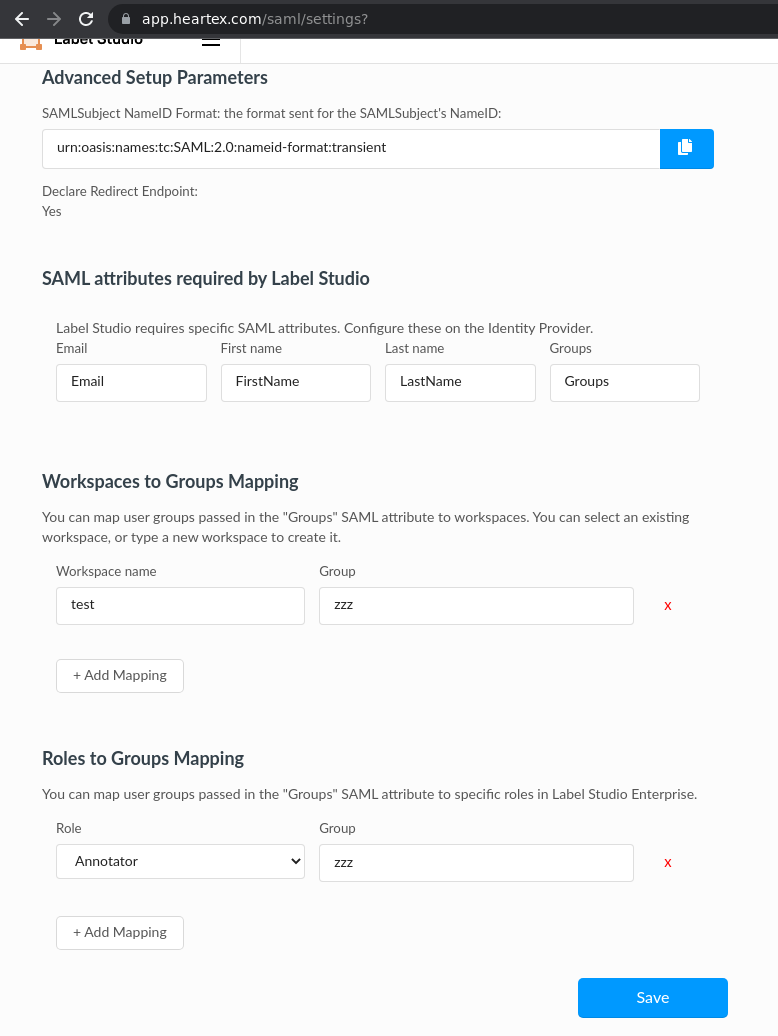Click Add Mapping under Roles to Groups
Viewport: 778px width, 1036px height.
click(x=120, y=932)
